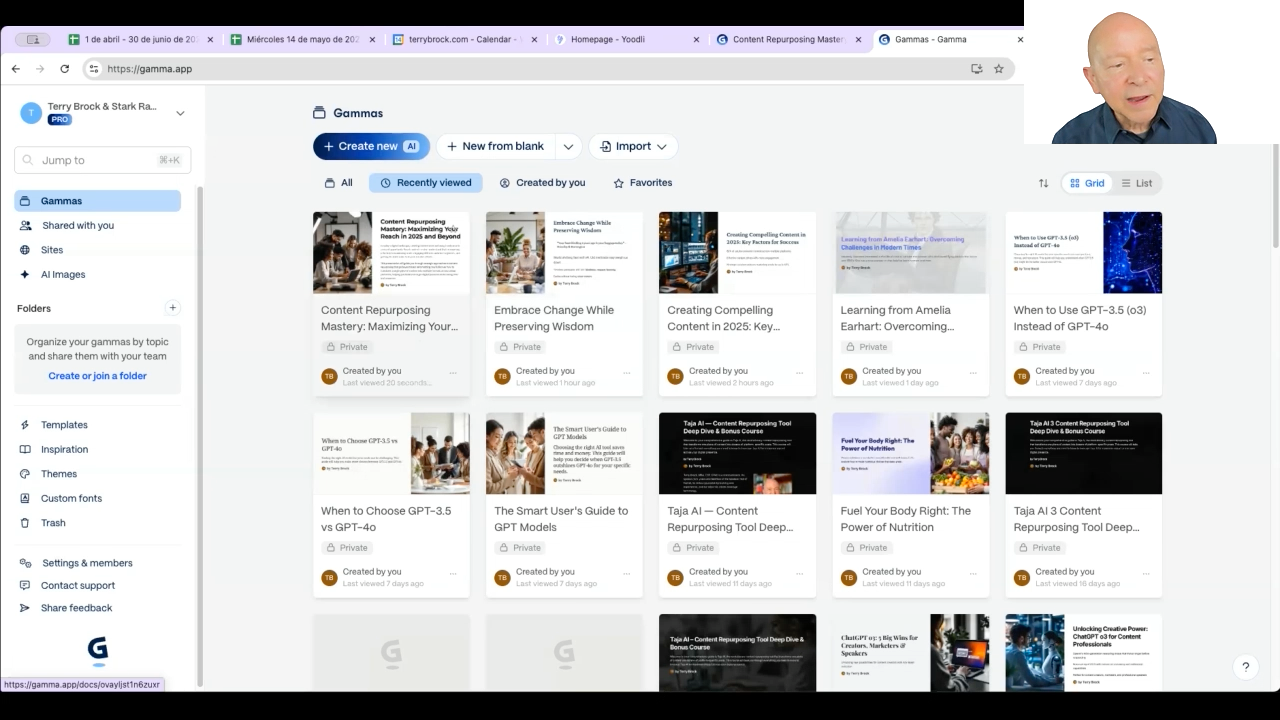Image resolution: width=1280 pixels, height=720 pixels.
Task: Open more options for Embrace Change card
Action: click(627, 373)
